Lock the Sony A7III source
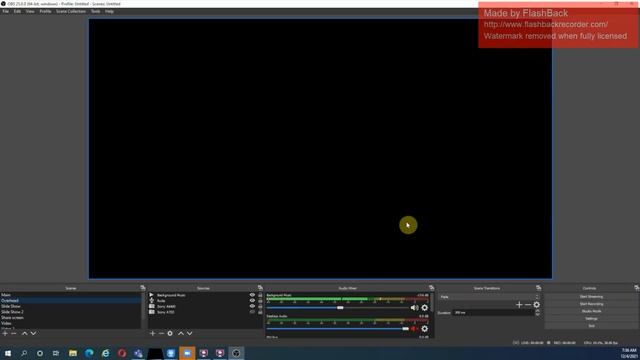 point(260,312)
